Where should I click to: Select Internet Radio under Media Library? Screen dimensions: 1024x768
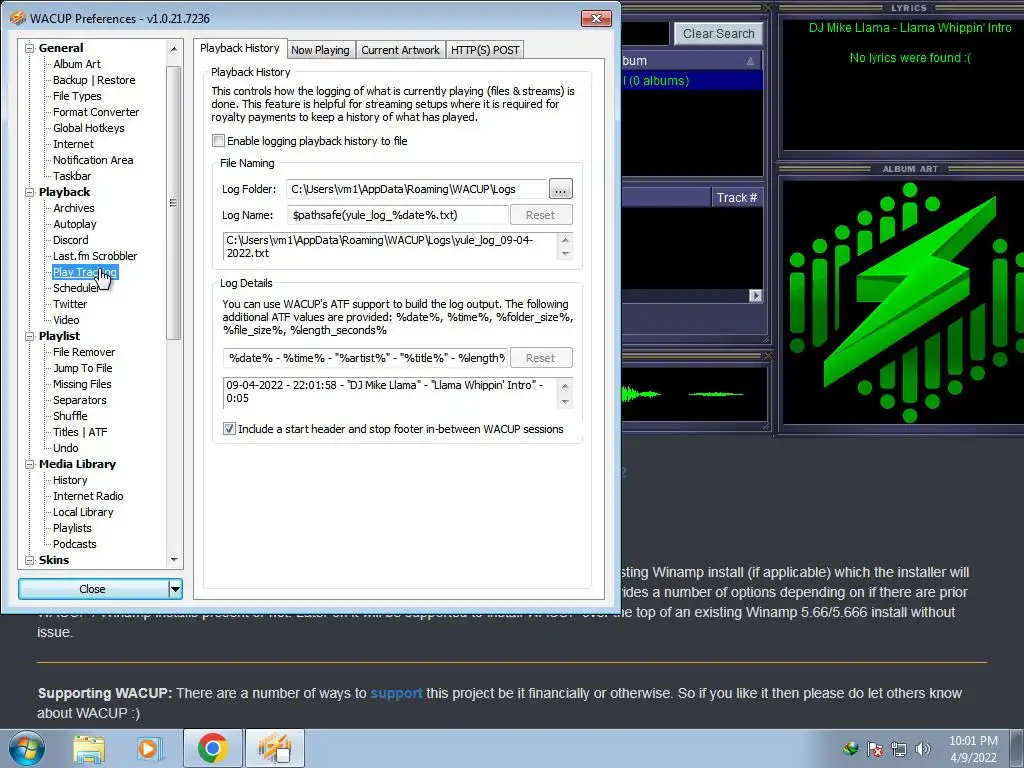tap(88, 496)
